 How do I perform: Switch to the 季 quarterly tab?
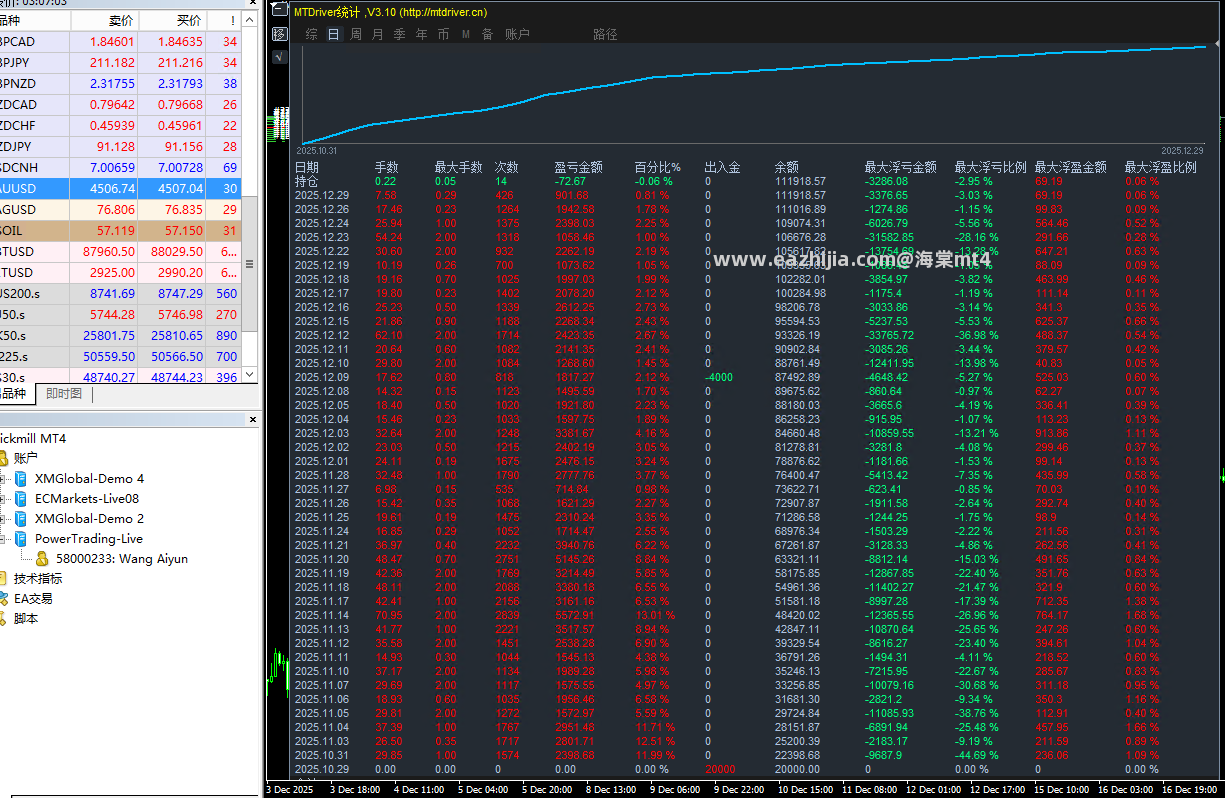click(399, 34)
